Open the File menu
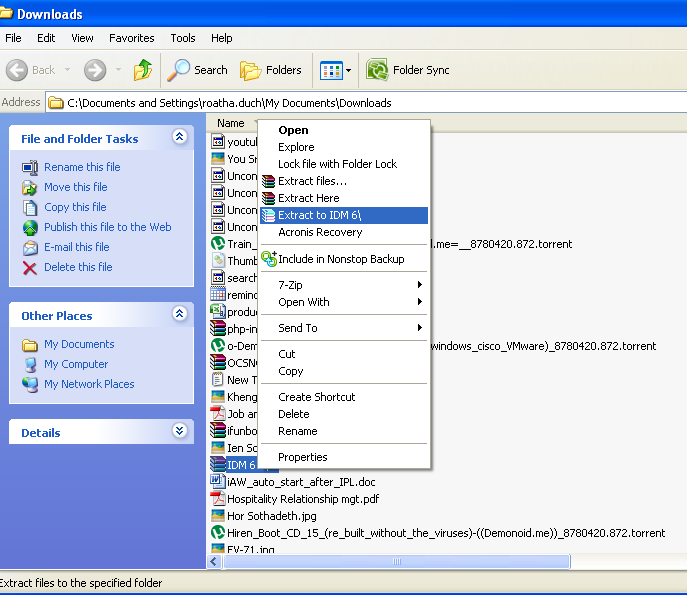Viewport: 687px width, 595px height. coord(13,38)
